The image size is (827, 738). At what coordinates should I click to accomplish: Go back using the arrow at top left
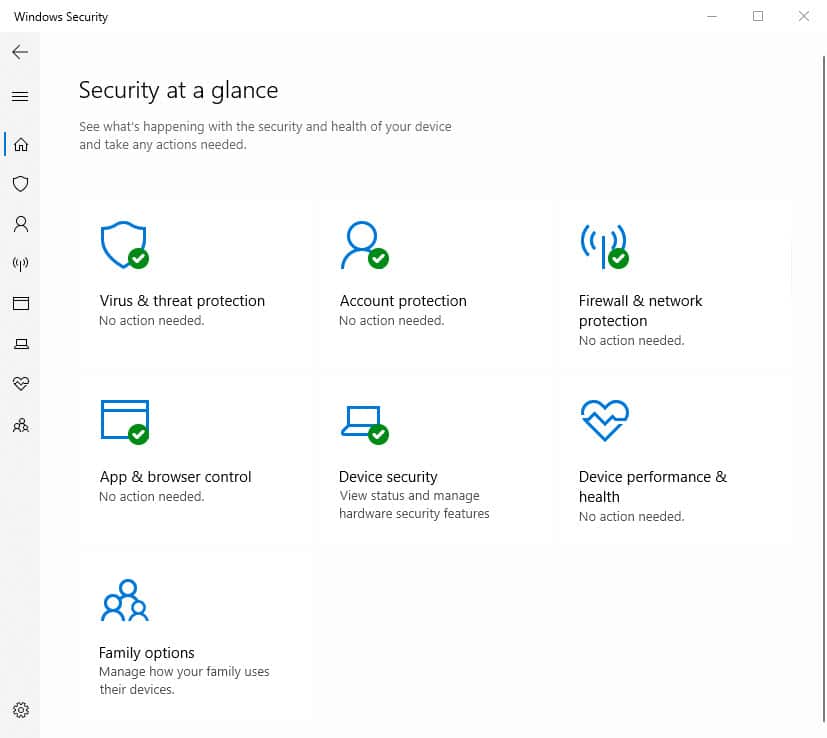(20, 52)
